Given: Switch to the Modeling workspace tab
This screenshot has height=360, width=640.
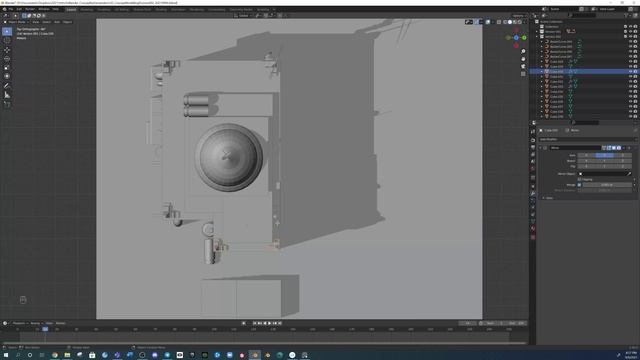Looking at the screenshot, I should click(87, 9).
